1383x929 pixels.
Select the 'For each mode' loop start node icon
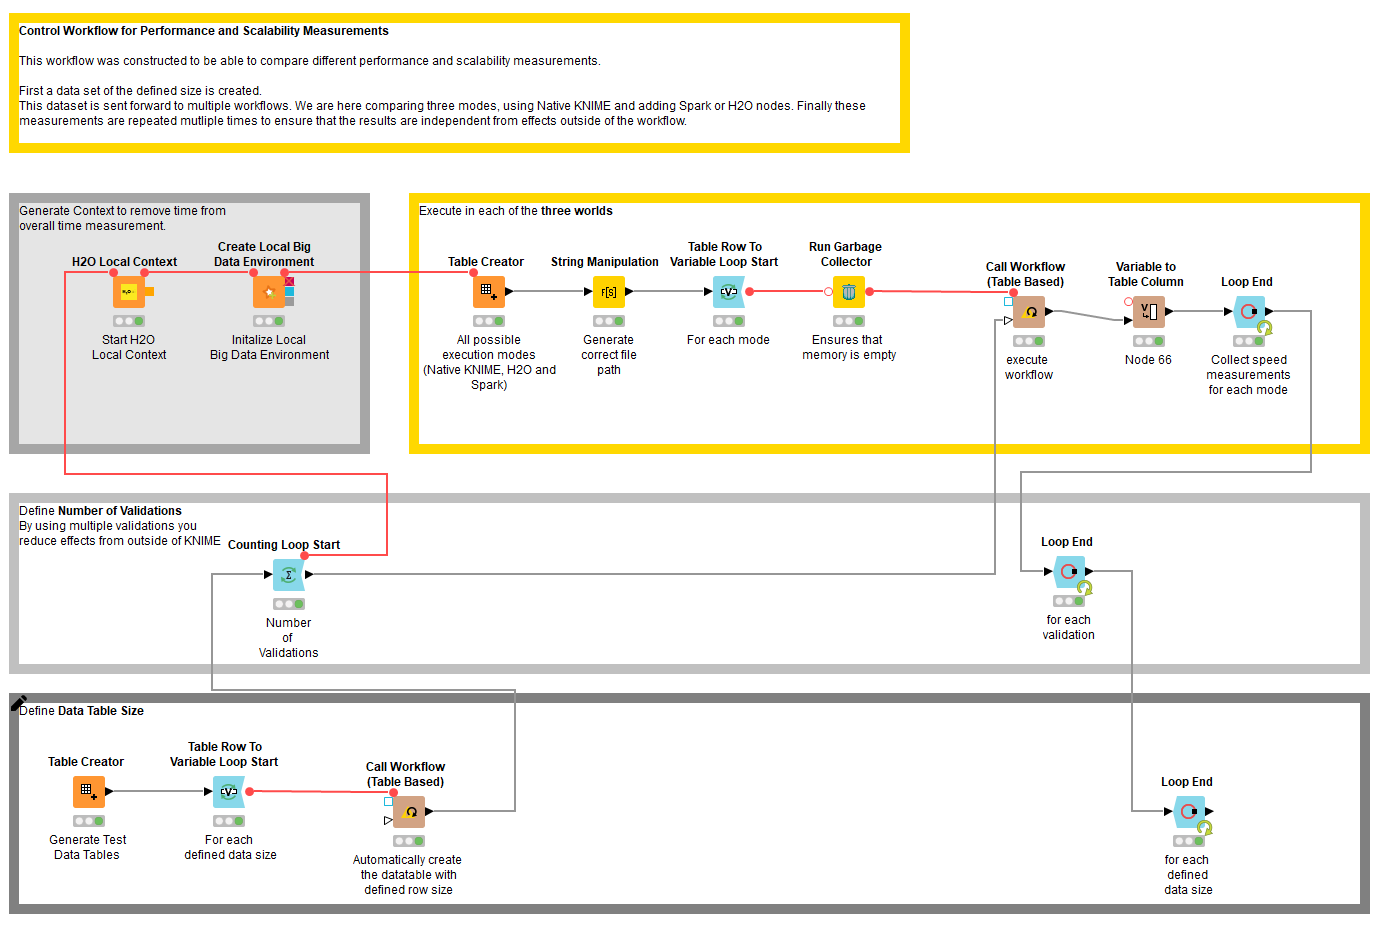click(729, 292)
